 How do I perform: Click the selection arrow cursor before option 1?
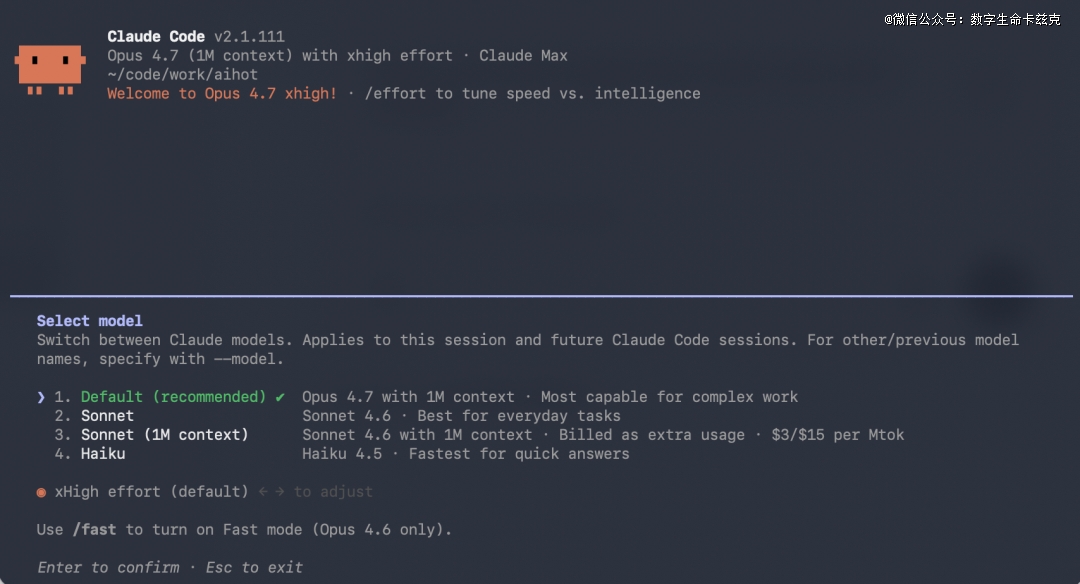[41, 397]
